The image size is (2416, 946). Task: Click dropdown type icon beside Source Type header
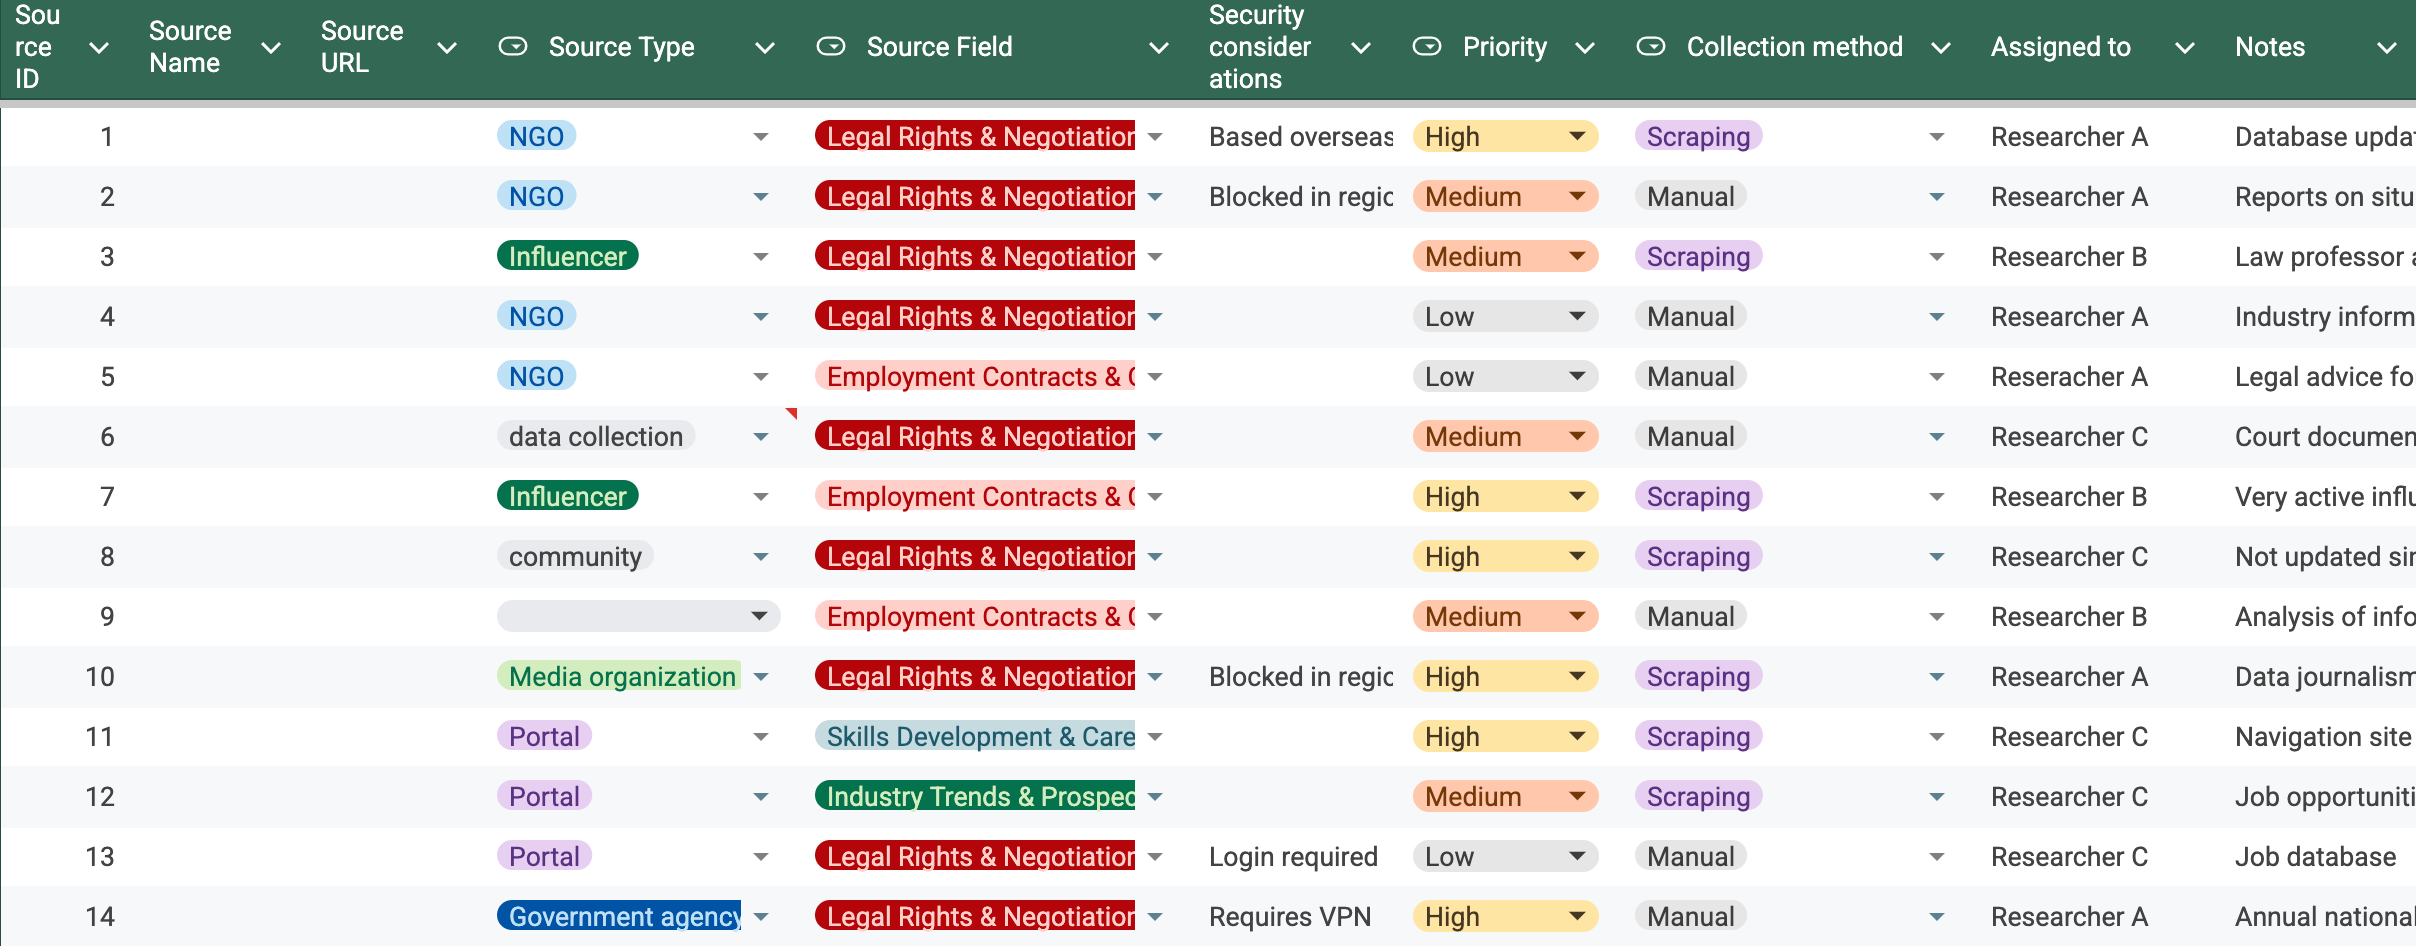[513, 47]
